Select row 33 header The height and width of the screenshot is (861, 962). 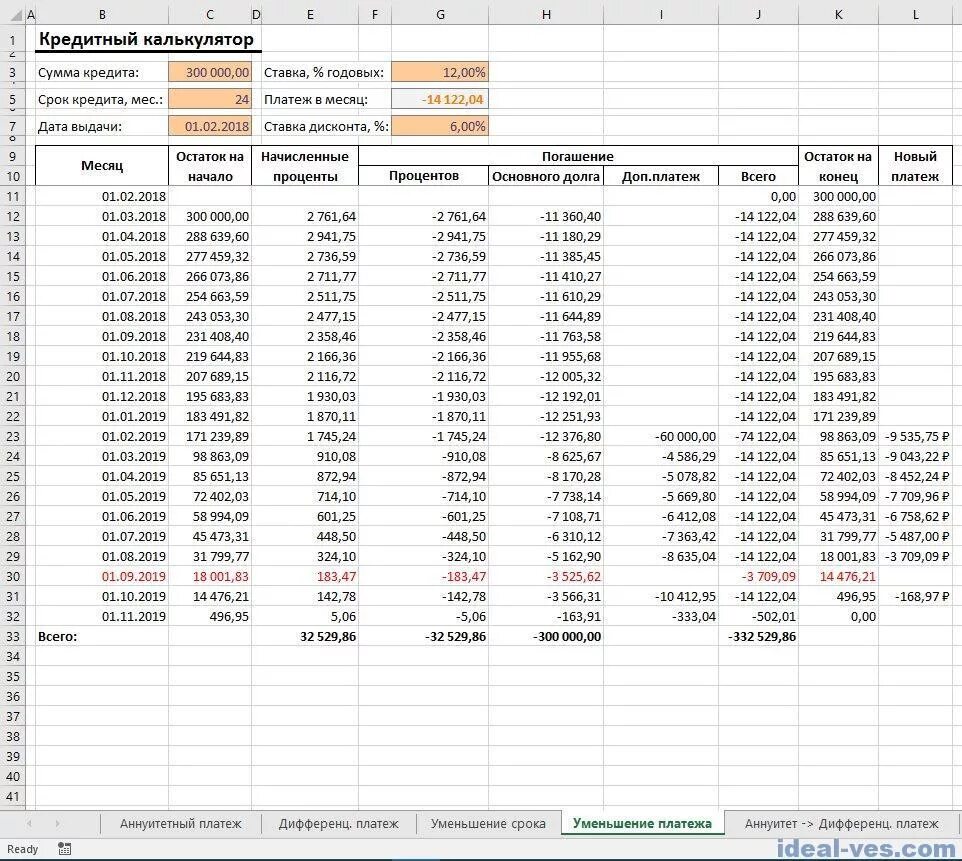click(13, 636)
